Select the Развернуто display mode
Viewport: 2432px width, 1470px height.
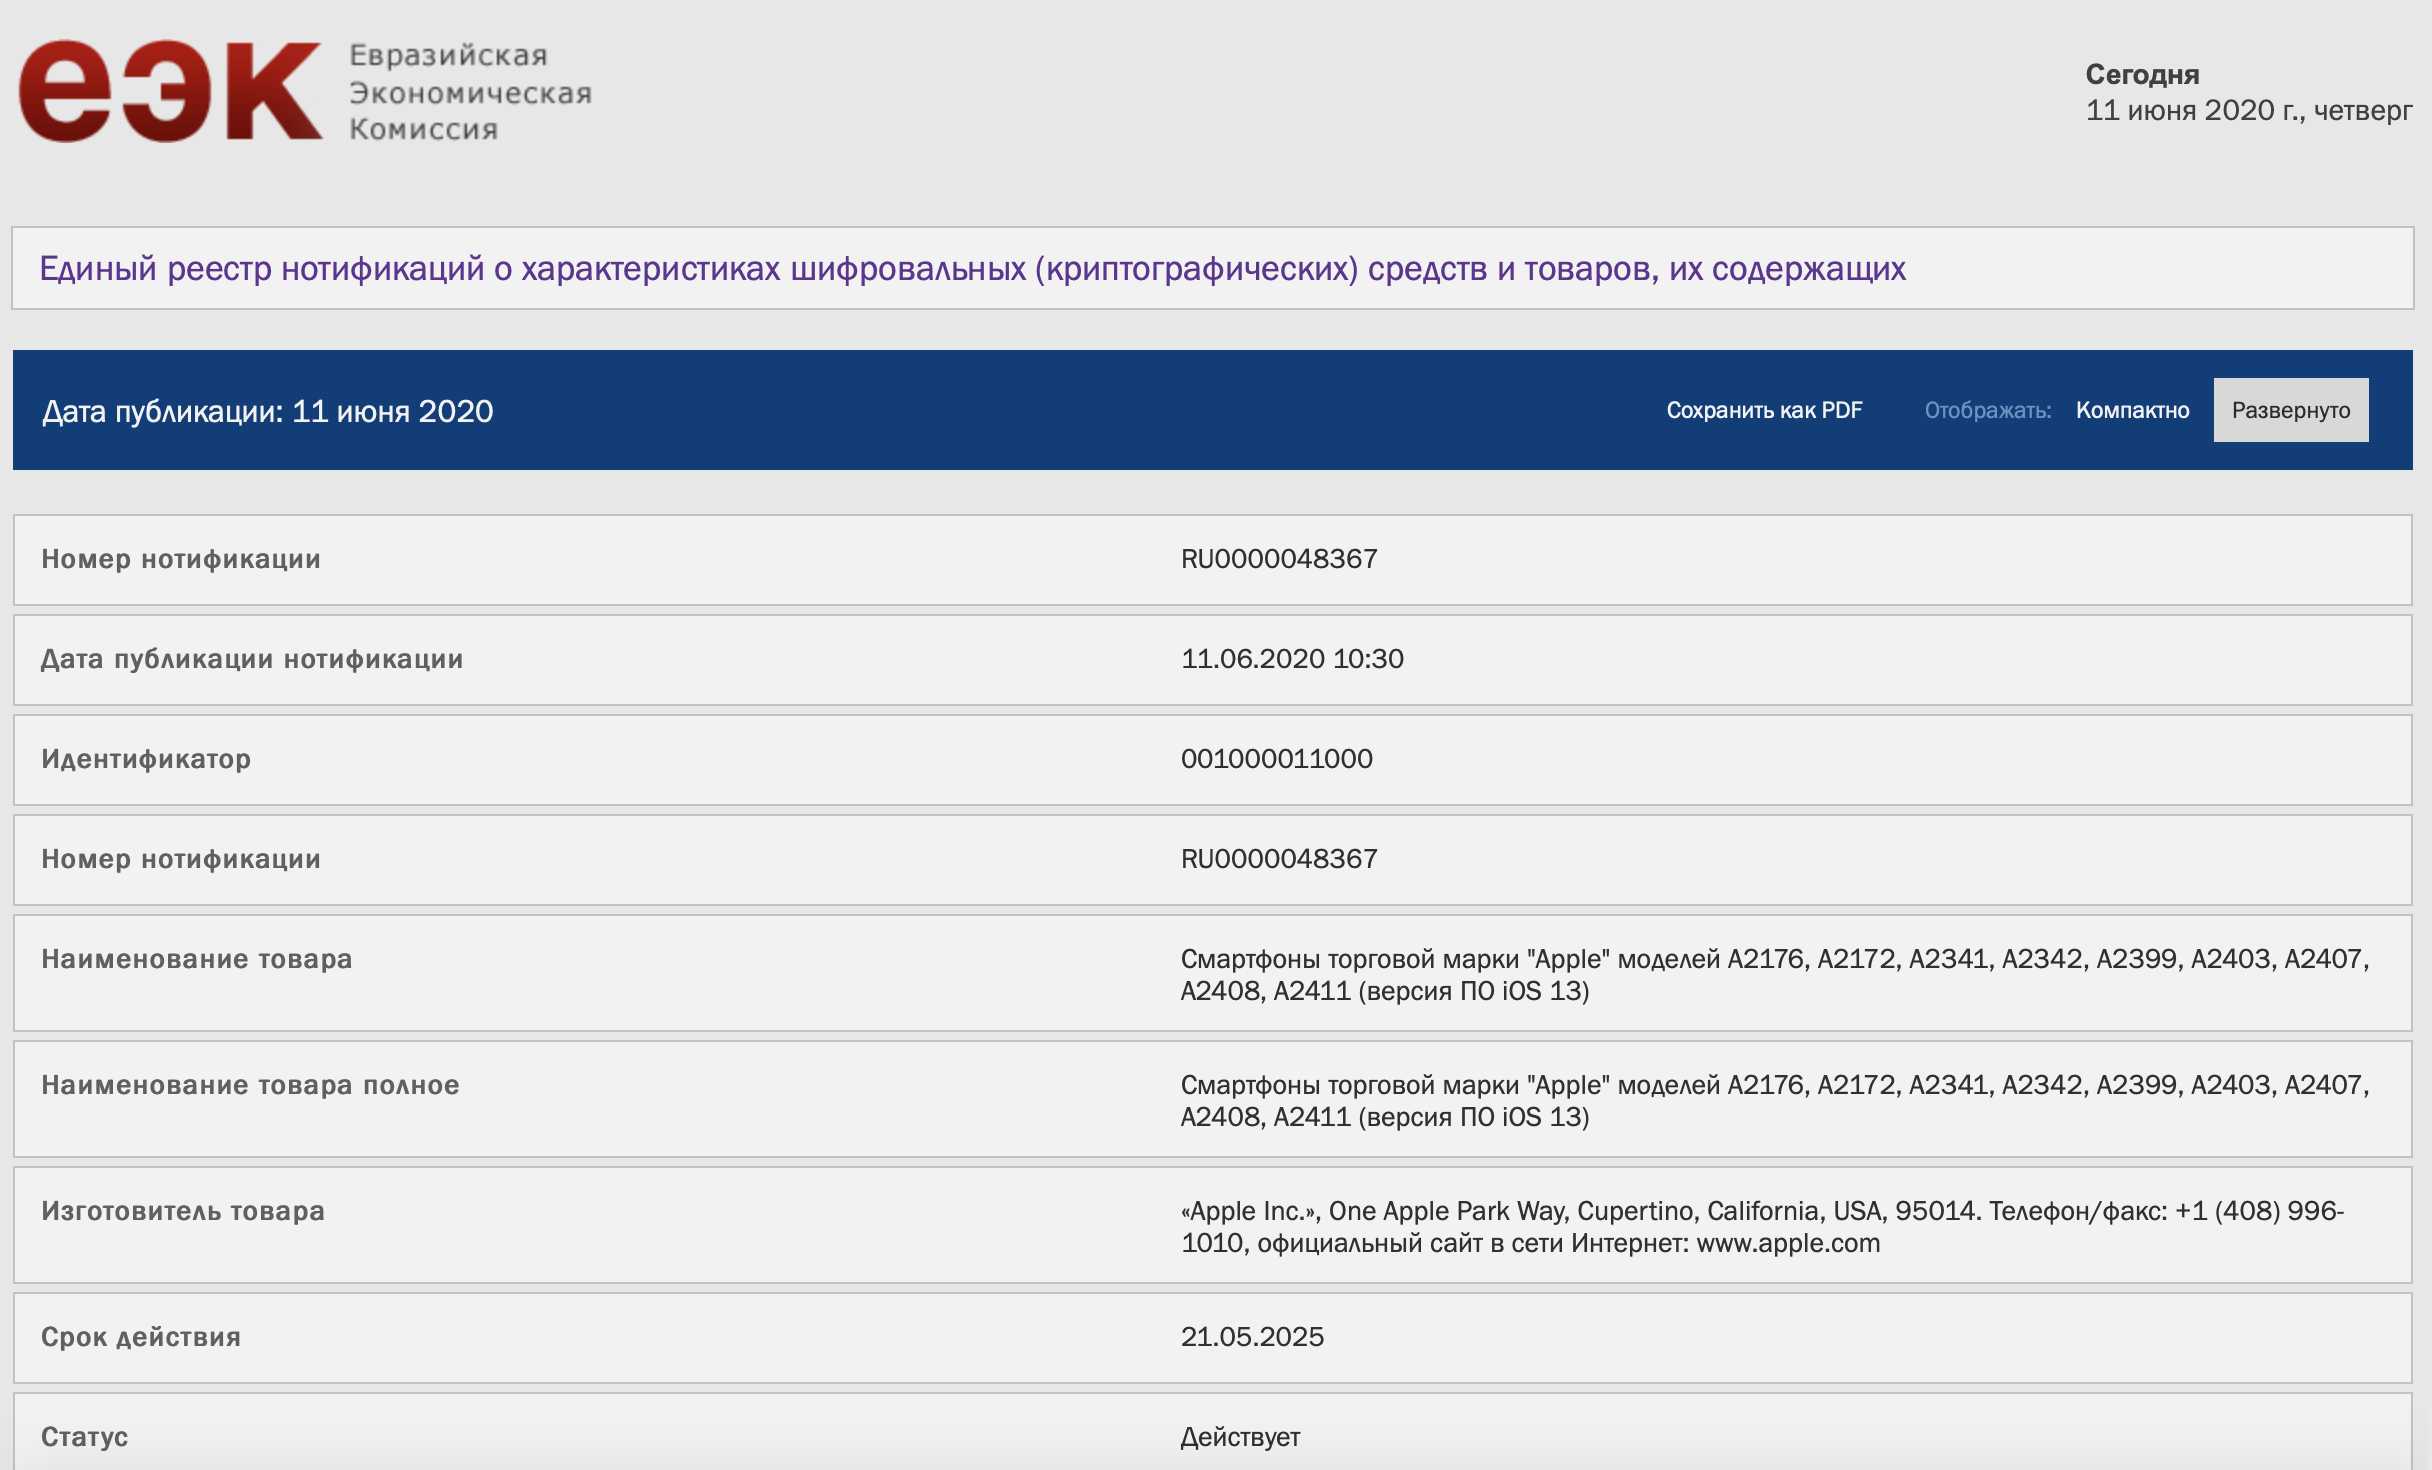click(2290, 411)
